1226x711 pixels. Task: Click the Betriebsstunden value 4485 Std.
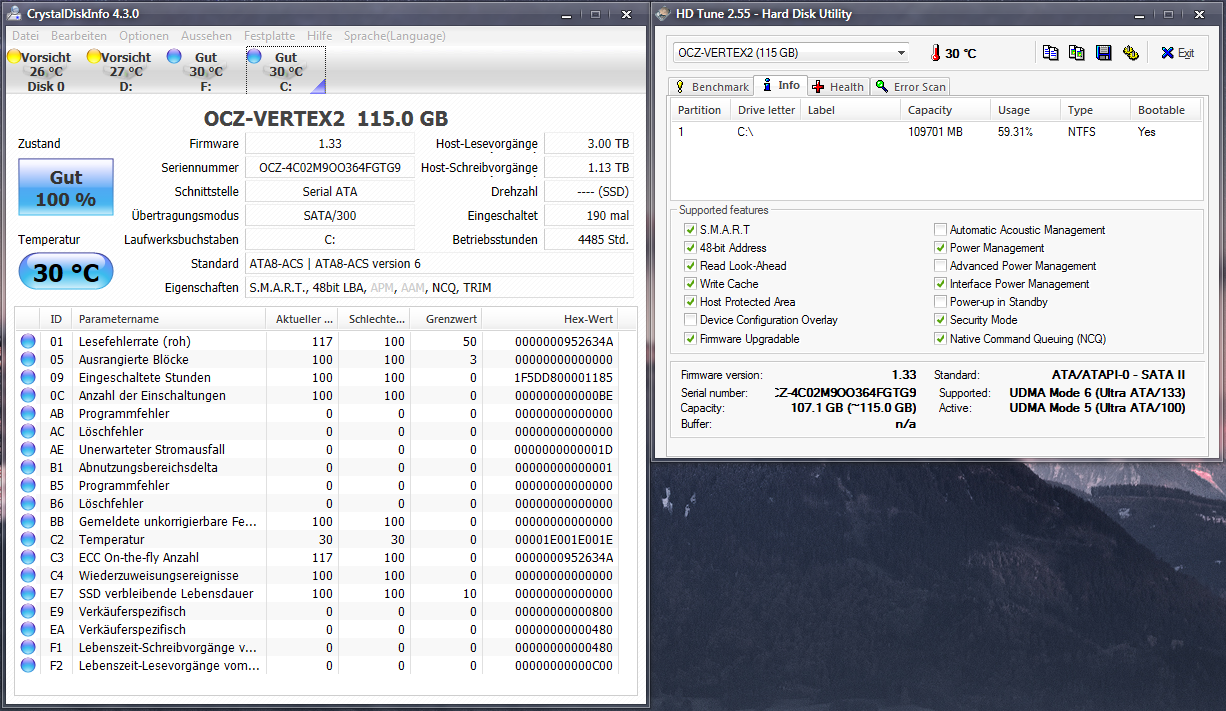coord(589,240)
